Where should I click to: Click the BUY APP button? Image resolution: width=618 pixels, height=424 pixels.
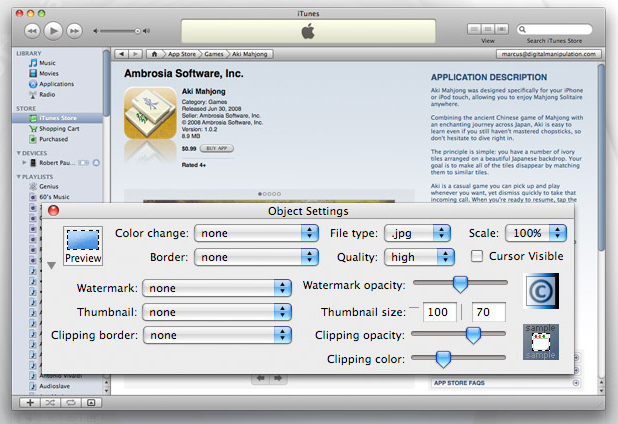click(217, 149)
